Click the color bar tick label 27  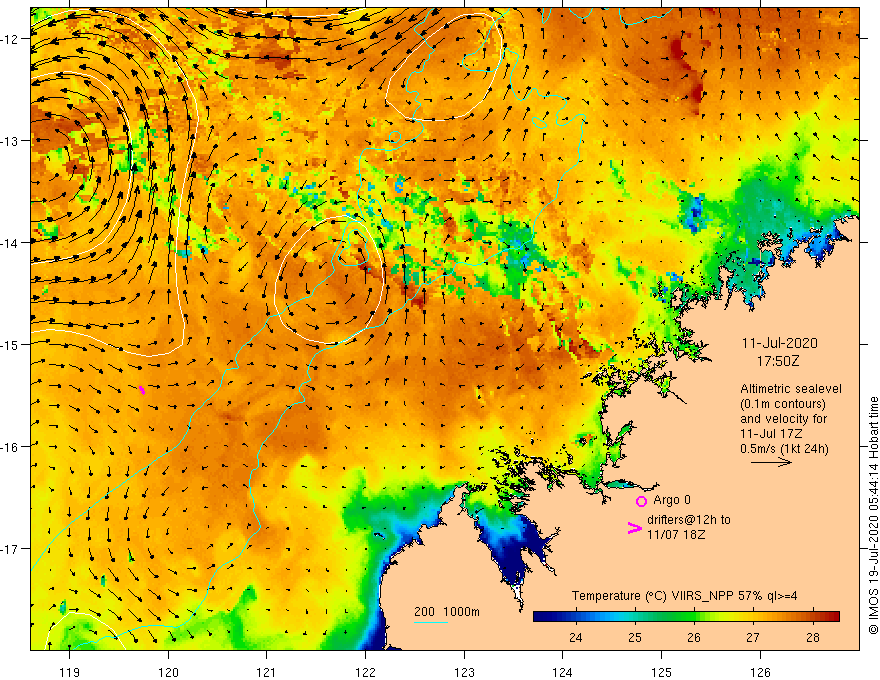753,637
